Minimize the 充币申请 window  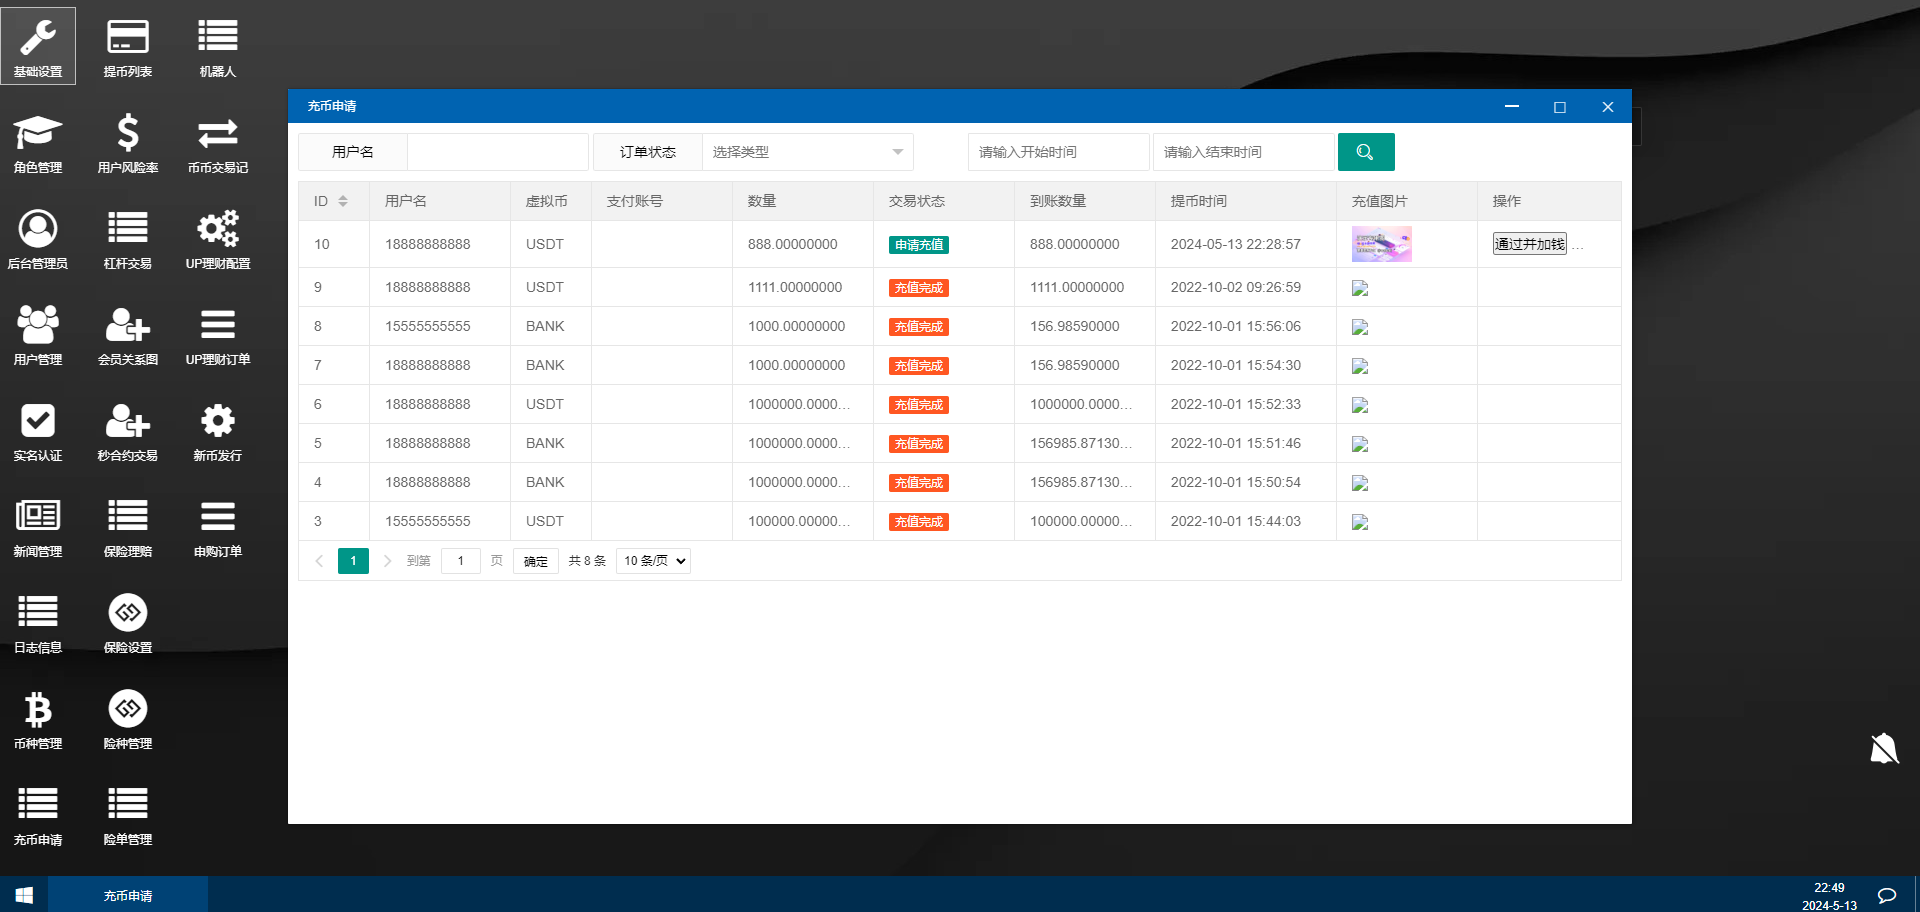point(1512,106)
